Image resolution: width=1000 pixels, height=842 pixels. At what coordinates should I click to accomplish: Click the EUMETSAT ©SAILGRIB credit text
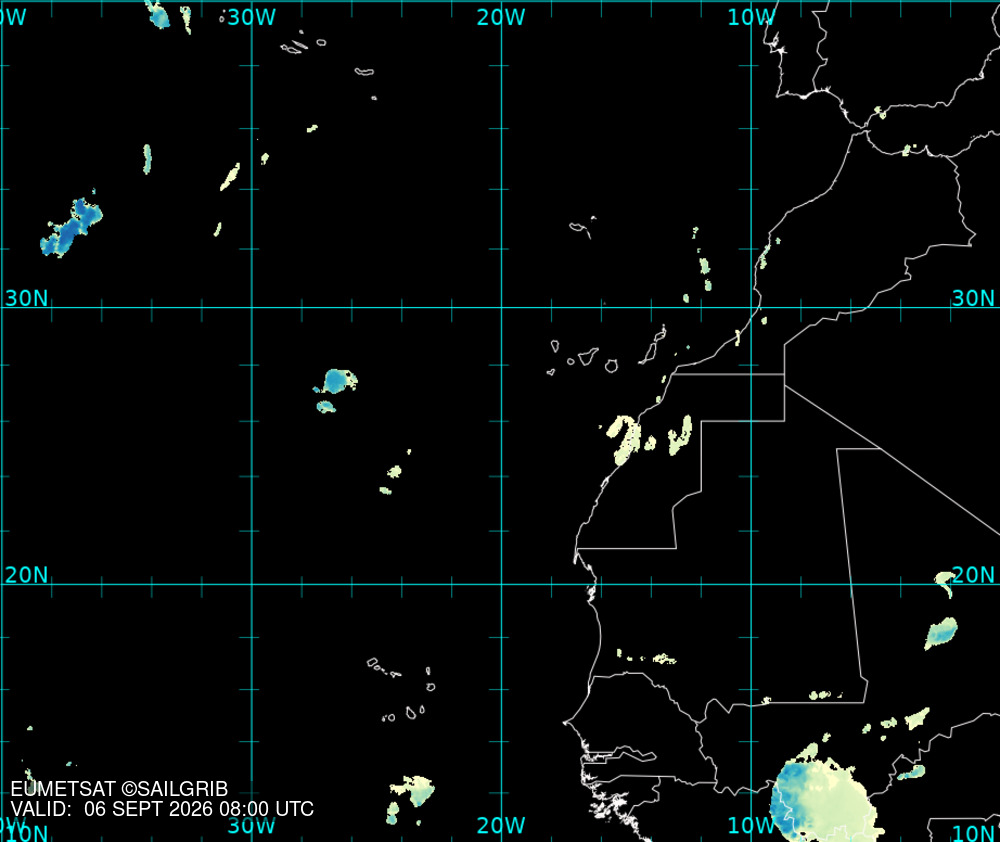coord(119,789)
